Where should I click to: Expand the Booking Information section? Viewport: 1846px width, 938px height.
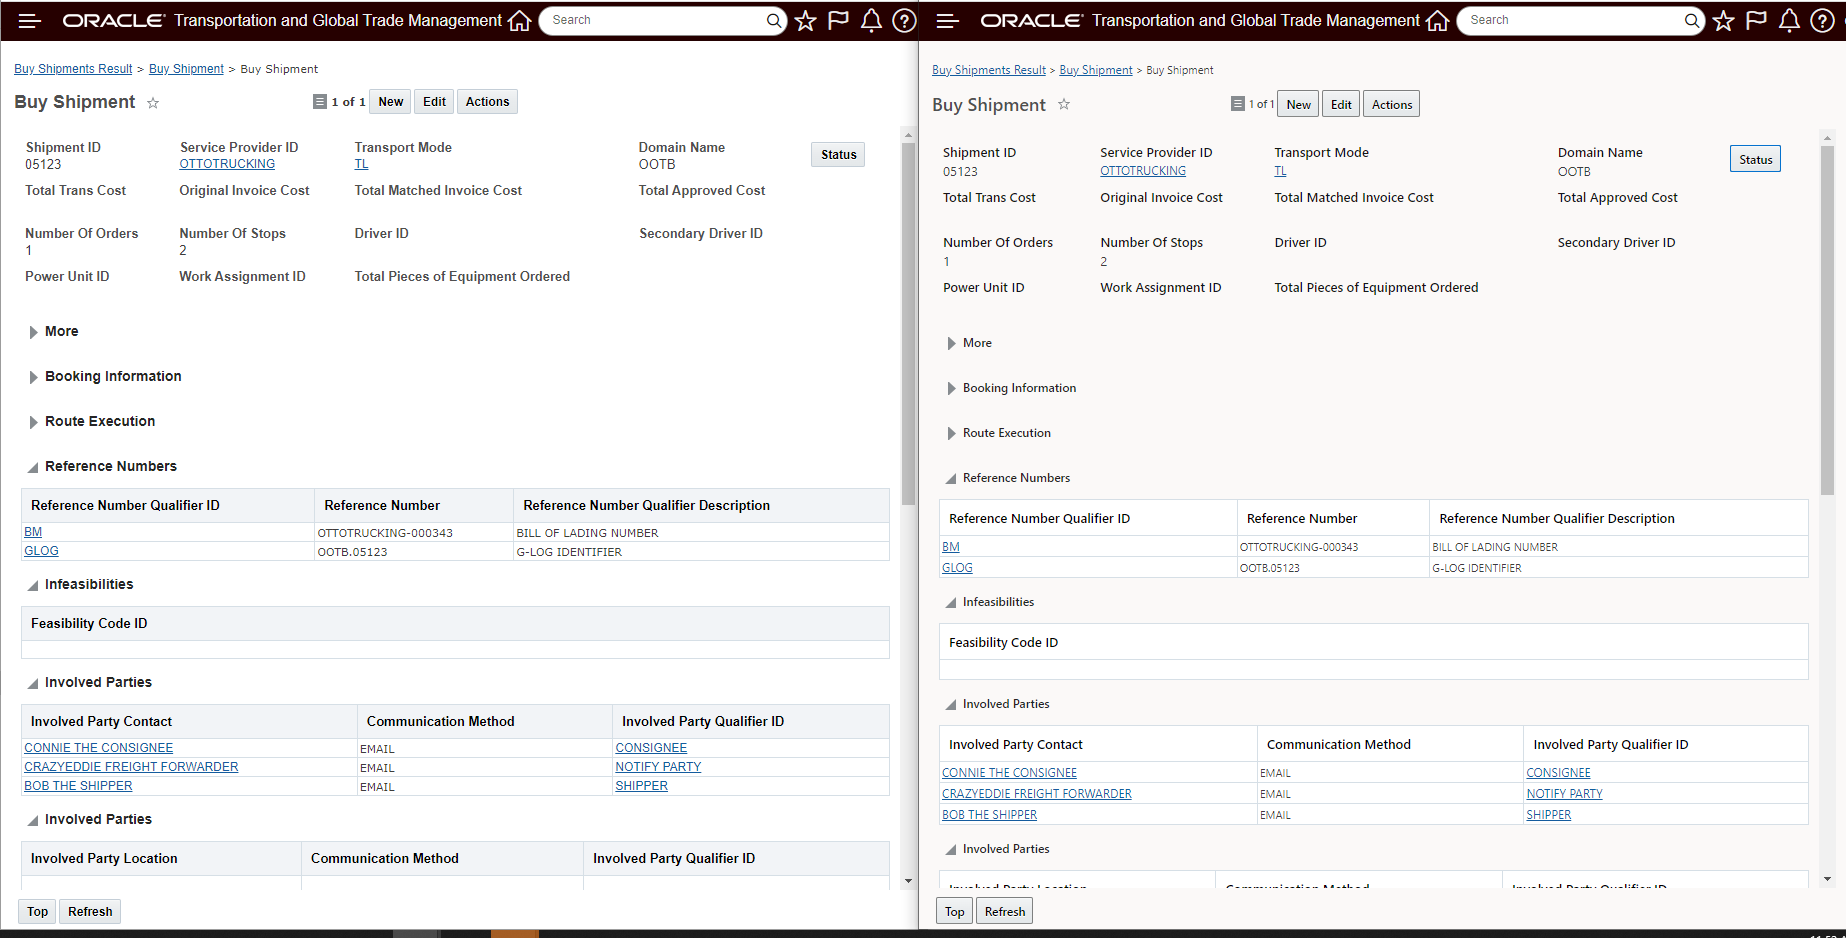click(34, 376)
